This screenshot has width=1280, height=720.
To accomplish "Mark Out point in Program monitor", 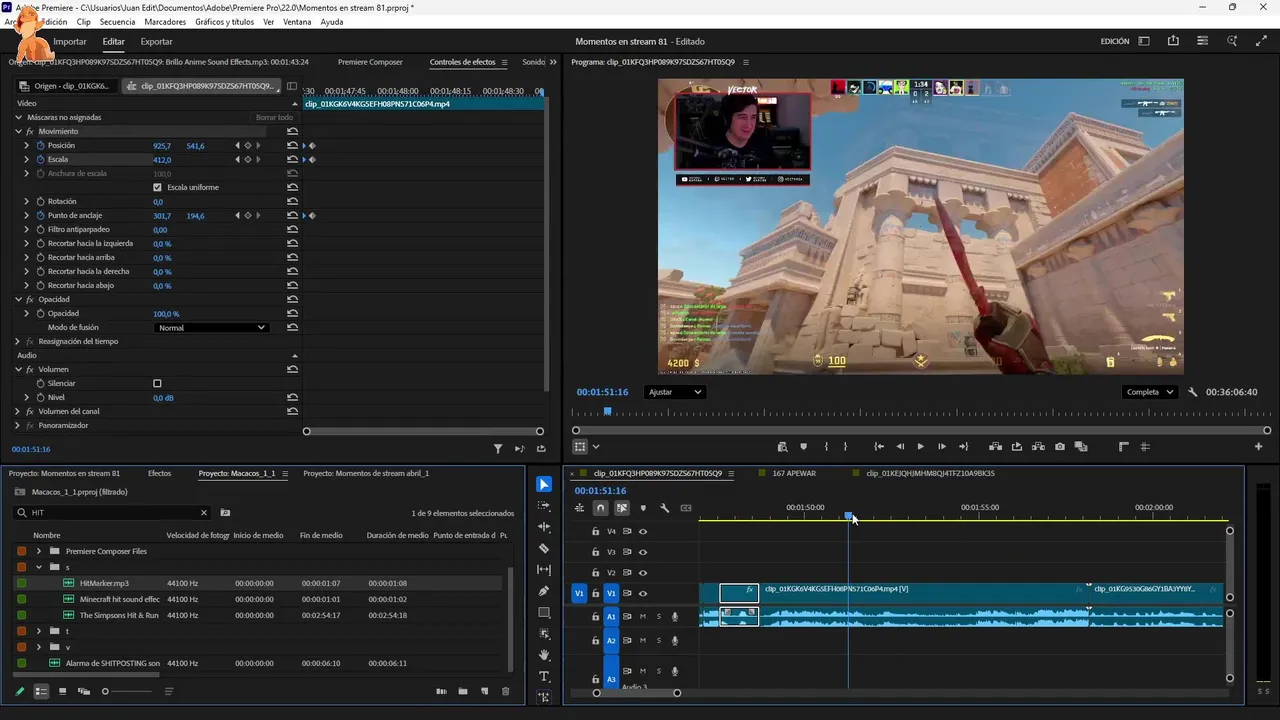I will pyautogui.click(x=845, y=447).
